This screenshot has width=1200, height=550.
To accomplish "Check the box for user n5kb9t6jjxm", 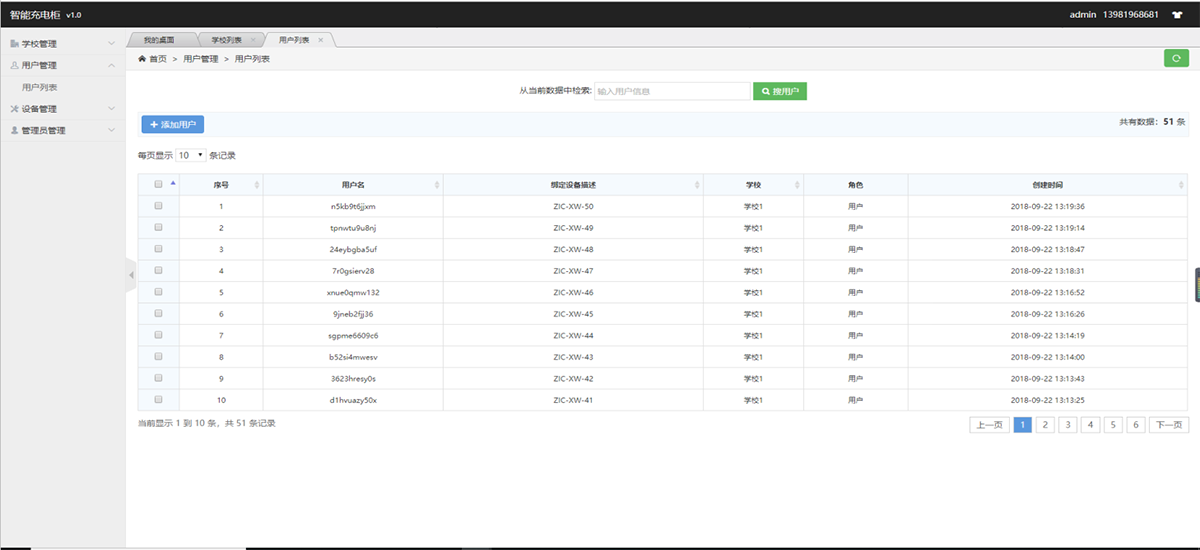I will pos(158,206).
